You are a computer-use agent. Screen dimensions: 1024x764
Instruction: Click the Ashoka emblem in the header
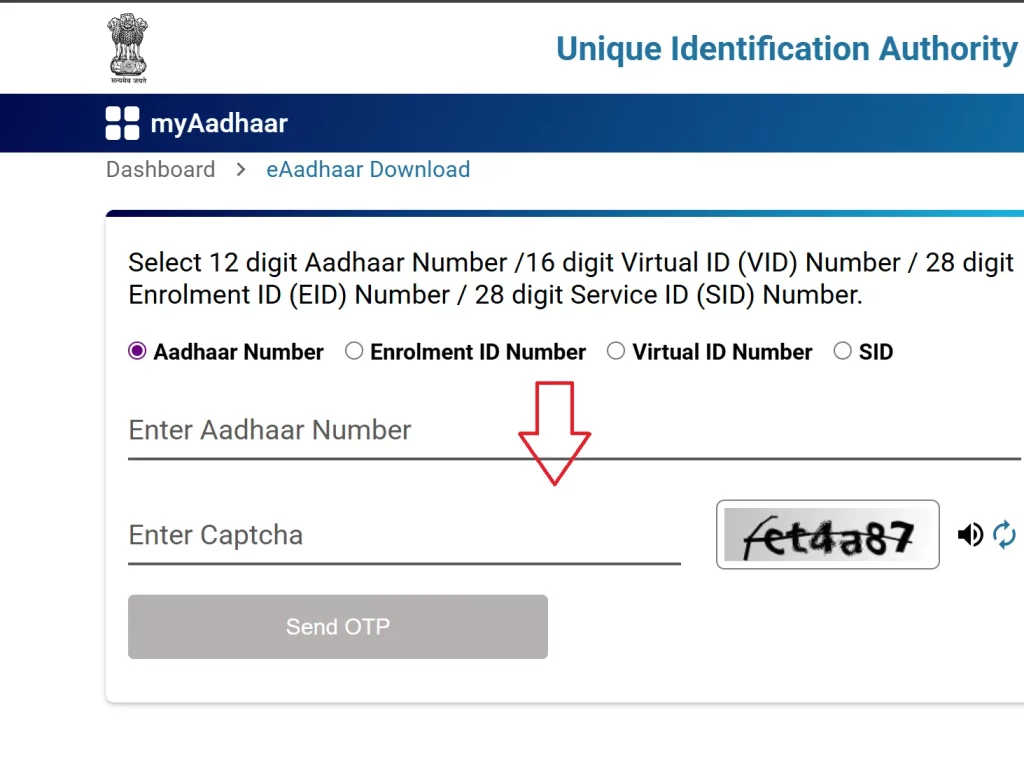[x=126, y=45]
